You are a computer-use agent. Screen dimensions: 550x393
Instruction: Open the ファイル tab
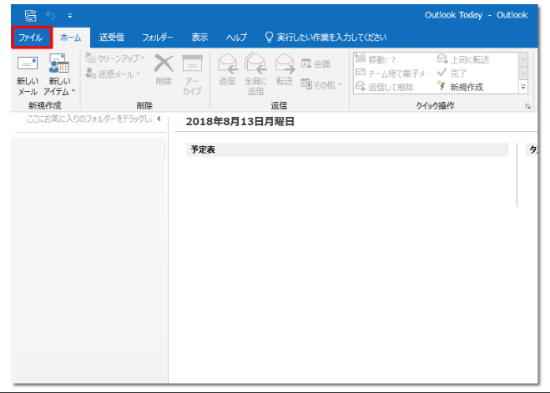click(31, 37)
